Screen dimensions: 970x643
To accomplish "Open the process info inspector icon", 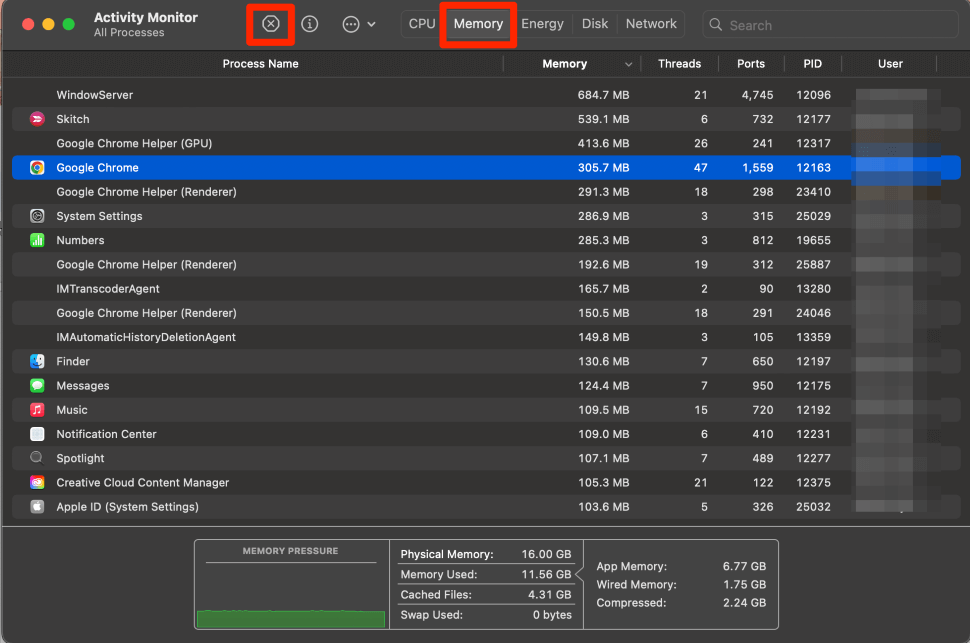I will [x=310, y=24].
